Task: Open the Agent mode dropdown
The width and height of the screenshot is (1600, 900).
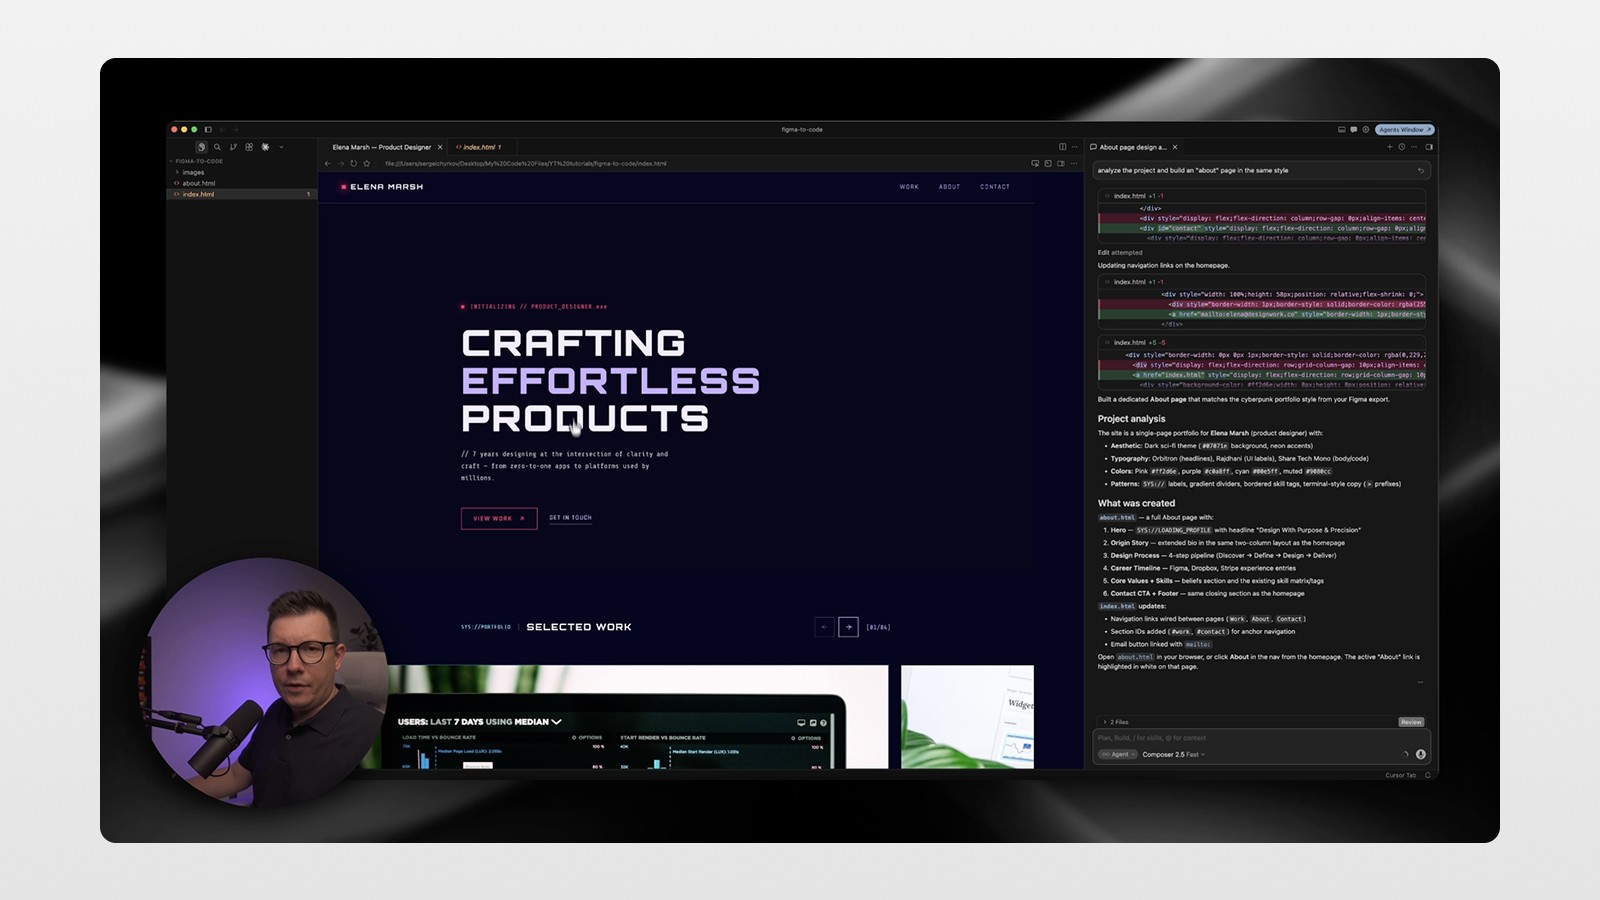Action: coord(1117,754)
